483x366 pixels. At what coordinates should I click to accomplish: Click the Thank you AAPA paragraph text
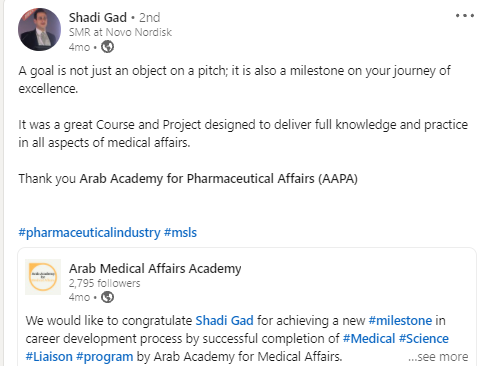click(188, 178)
